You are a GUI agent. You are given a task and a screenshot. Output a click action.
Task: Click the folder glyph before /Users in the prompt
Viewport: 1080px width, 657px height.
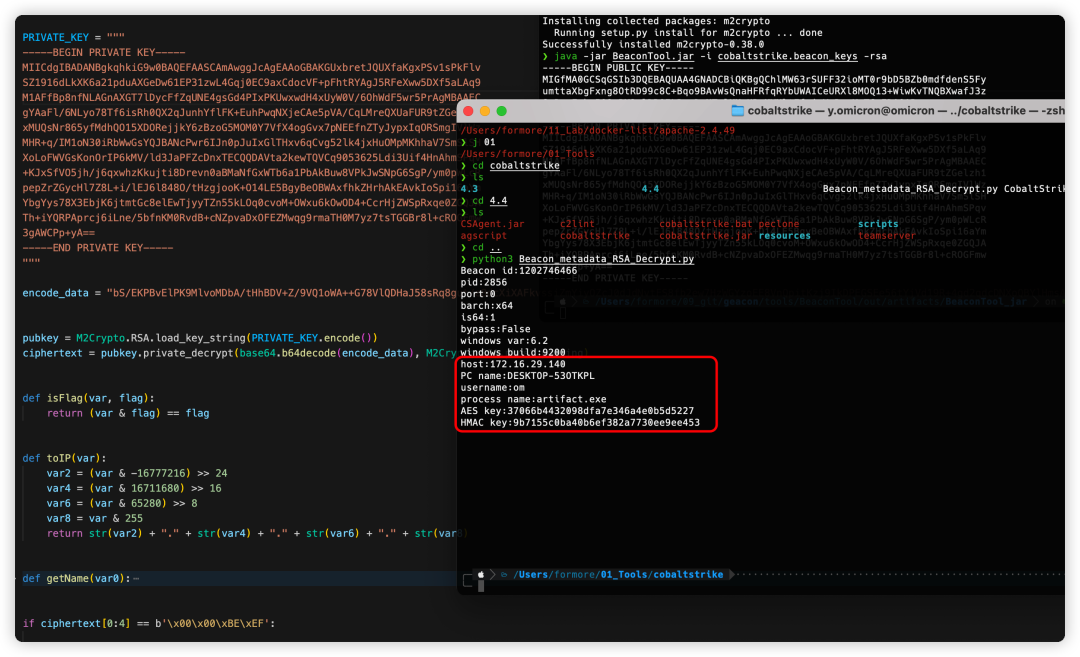(504, 574)
